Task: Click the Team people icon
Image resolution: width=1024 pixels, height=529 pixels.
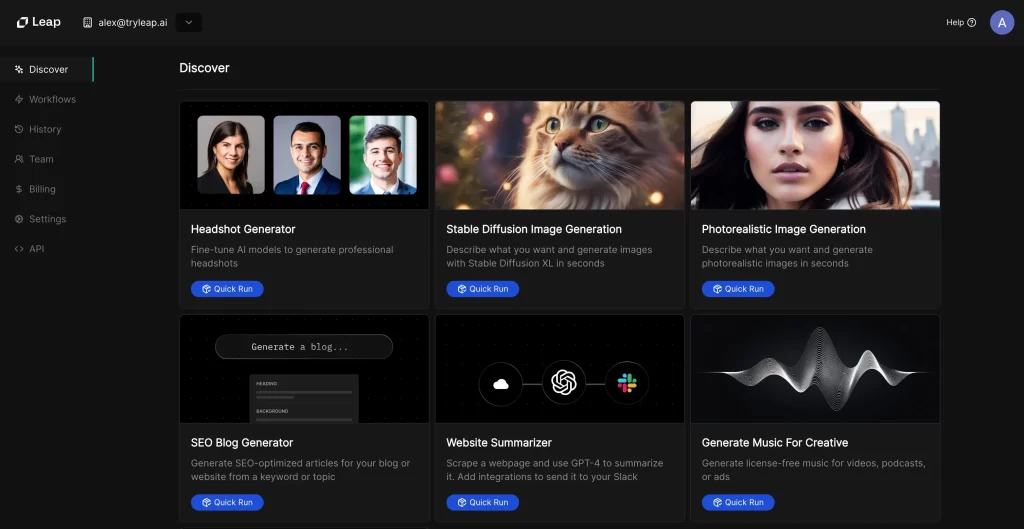Action: [19, 159]
